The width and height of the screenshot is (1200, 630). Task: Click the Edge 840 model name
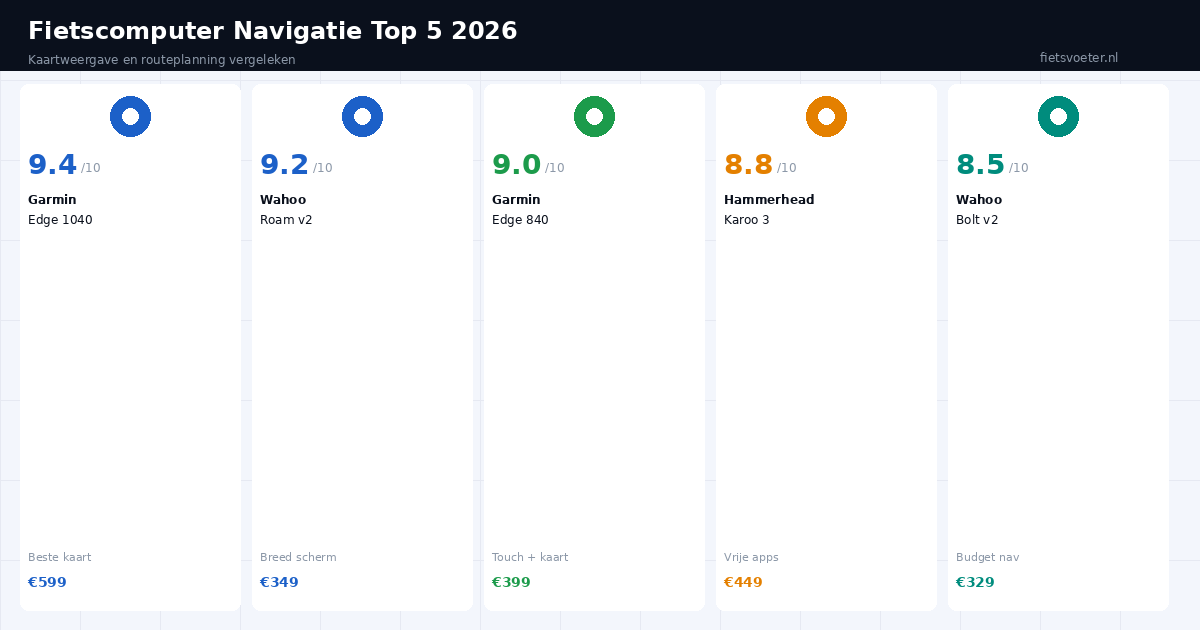(x=520, y=220)
